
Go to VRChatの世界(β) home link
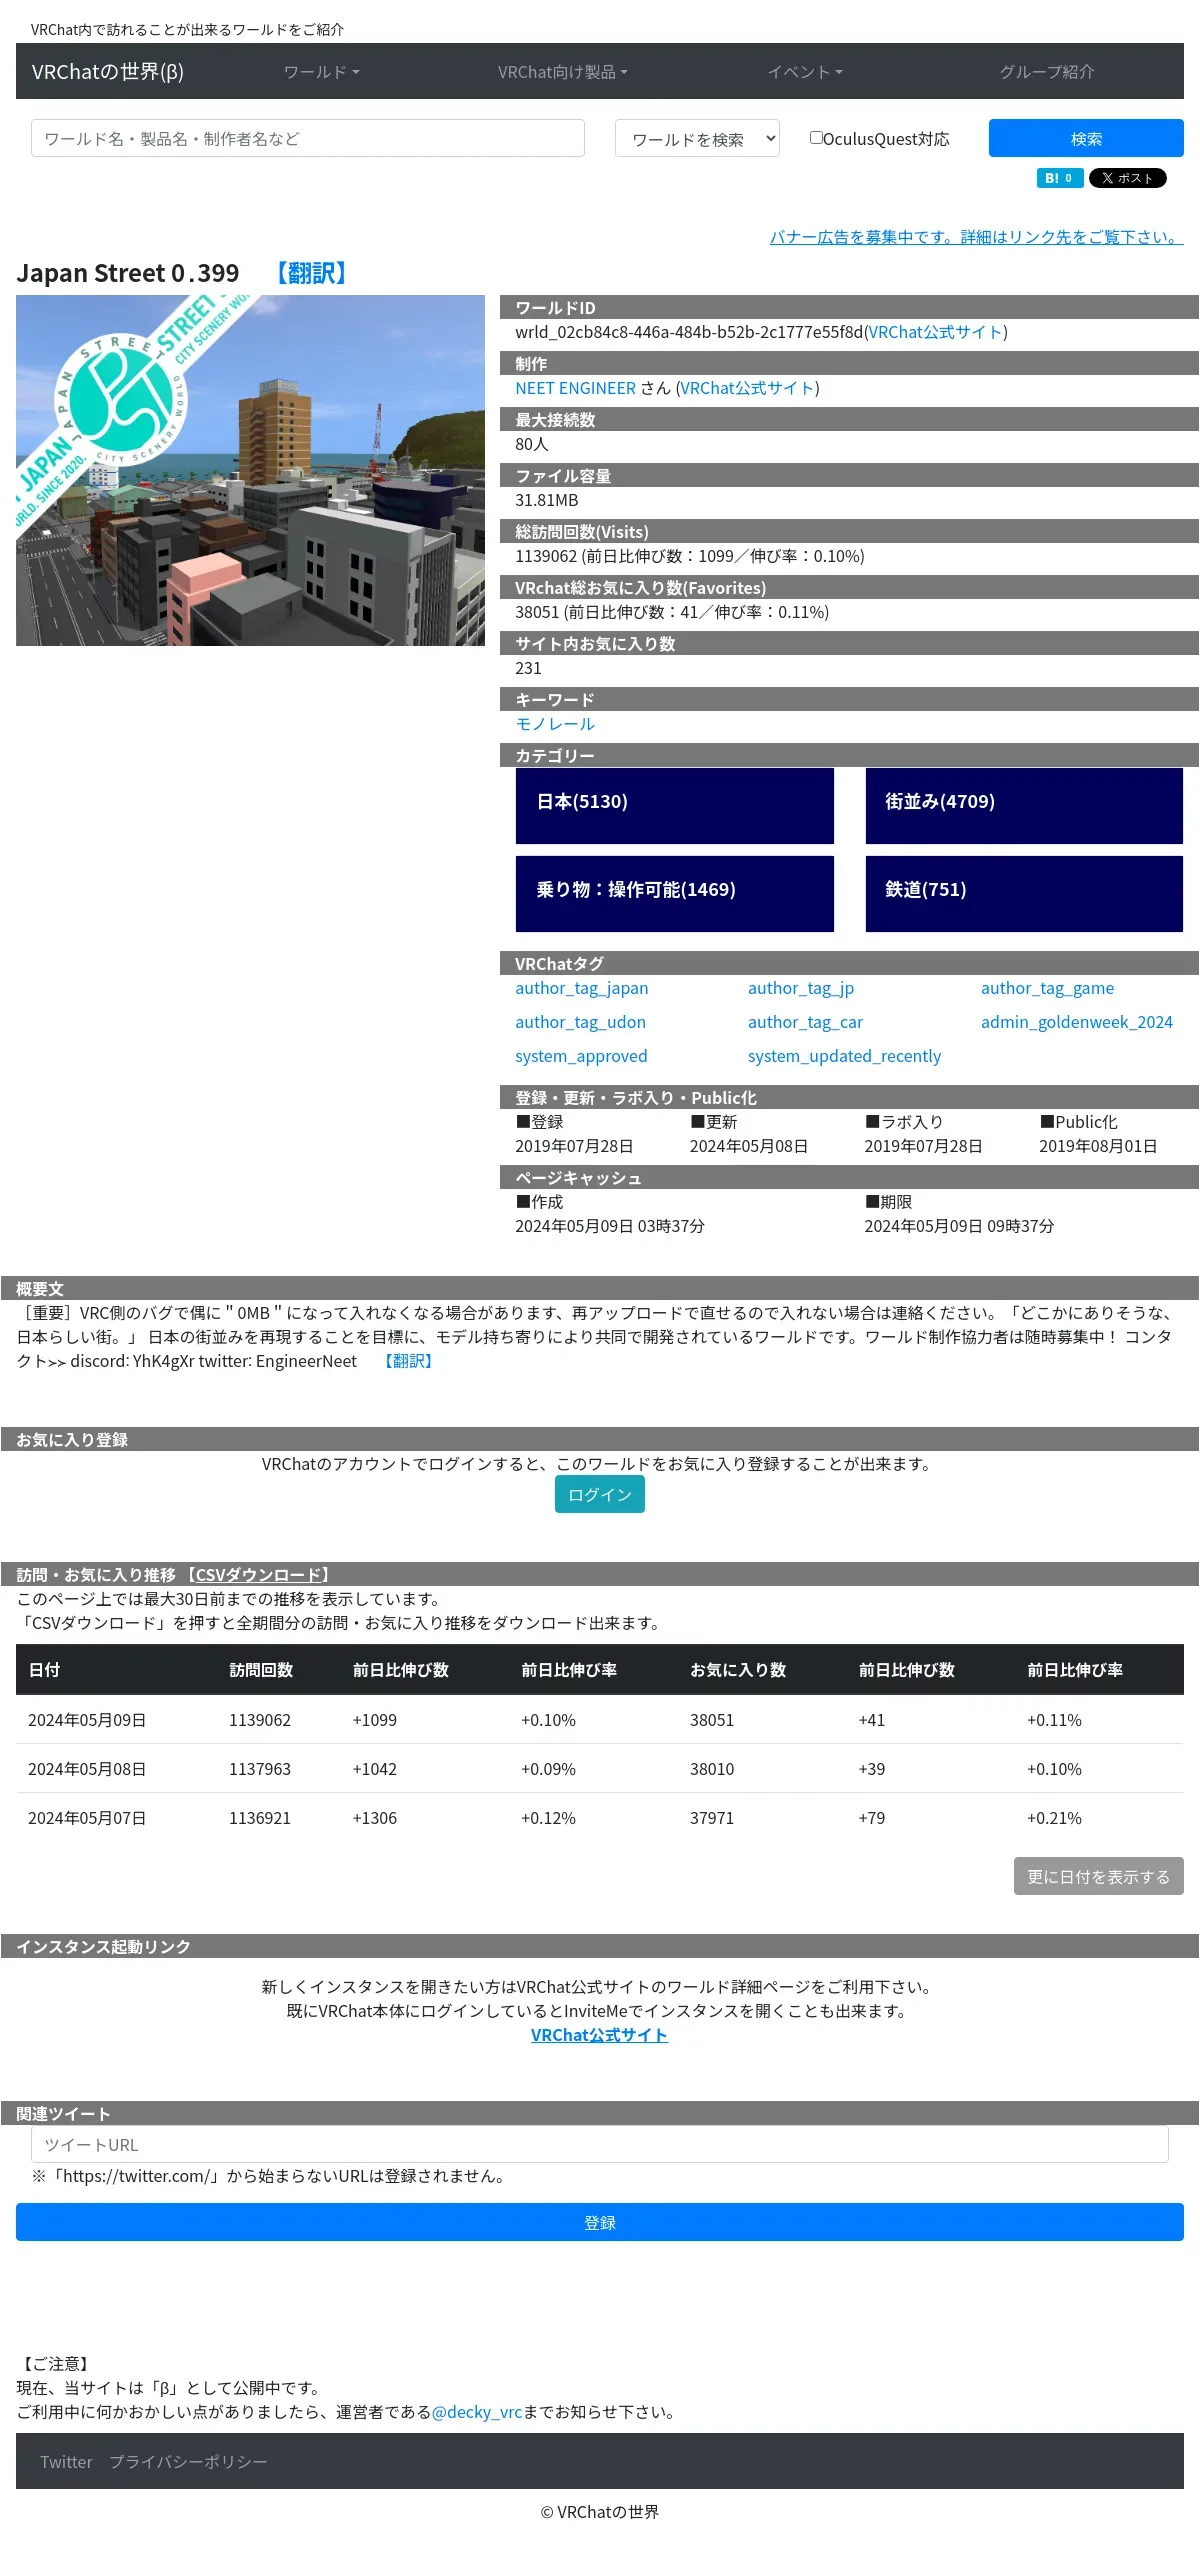point(108,72)
